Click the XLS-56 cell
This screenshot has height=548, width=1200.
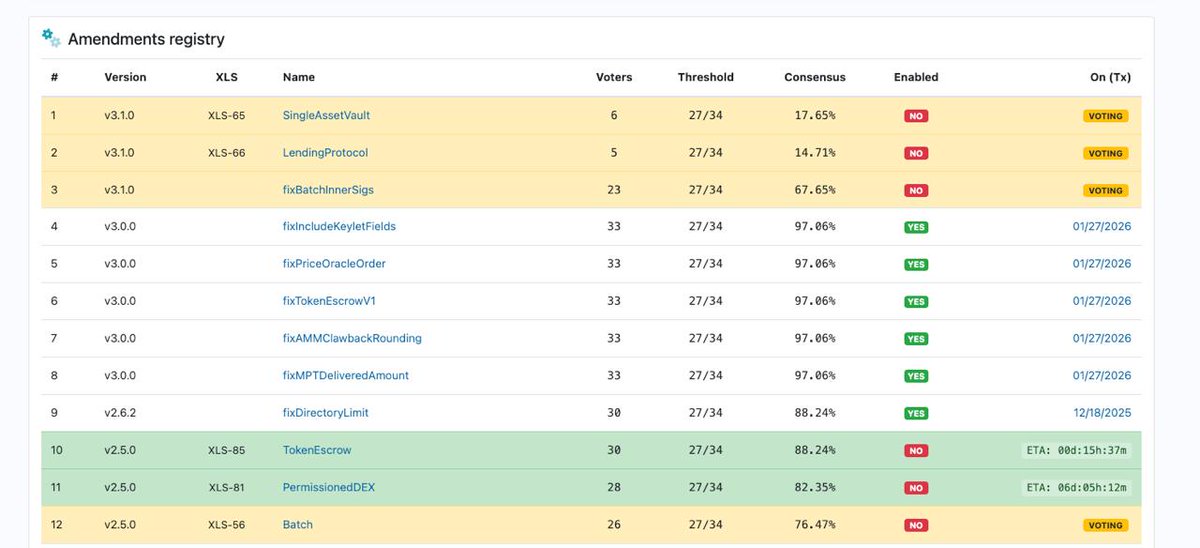tap(227, 524)
